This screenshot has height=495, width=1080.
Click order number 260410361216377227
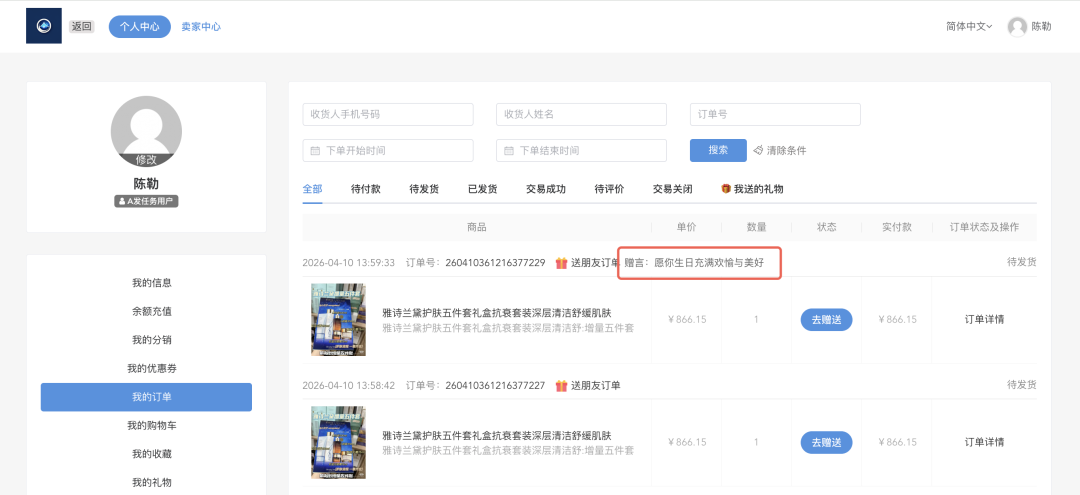495,385
